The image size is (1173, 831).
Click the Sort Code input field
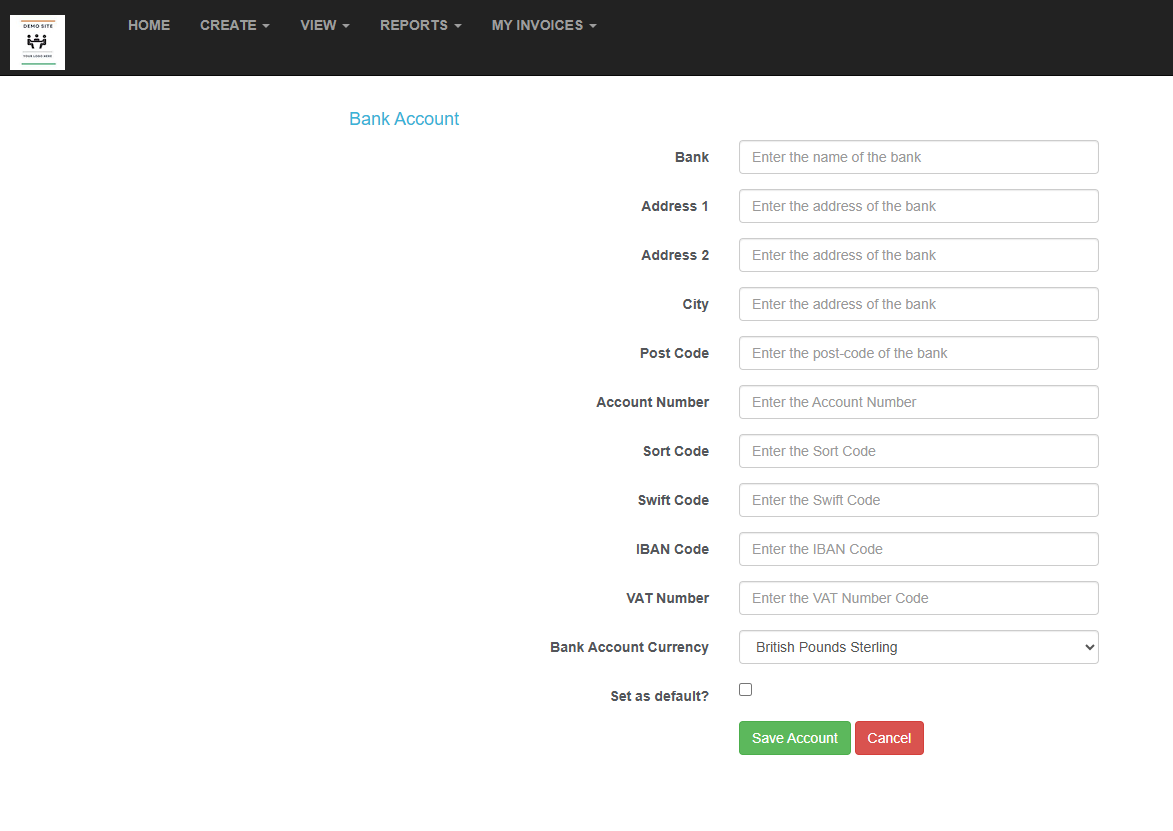919,451
